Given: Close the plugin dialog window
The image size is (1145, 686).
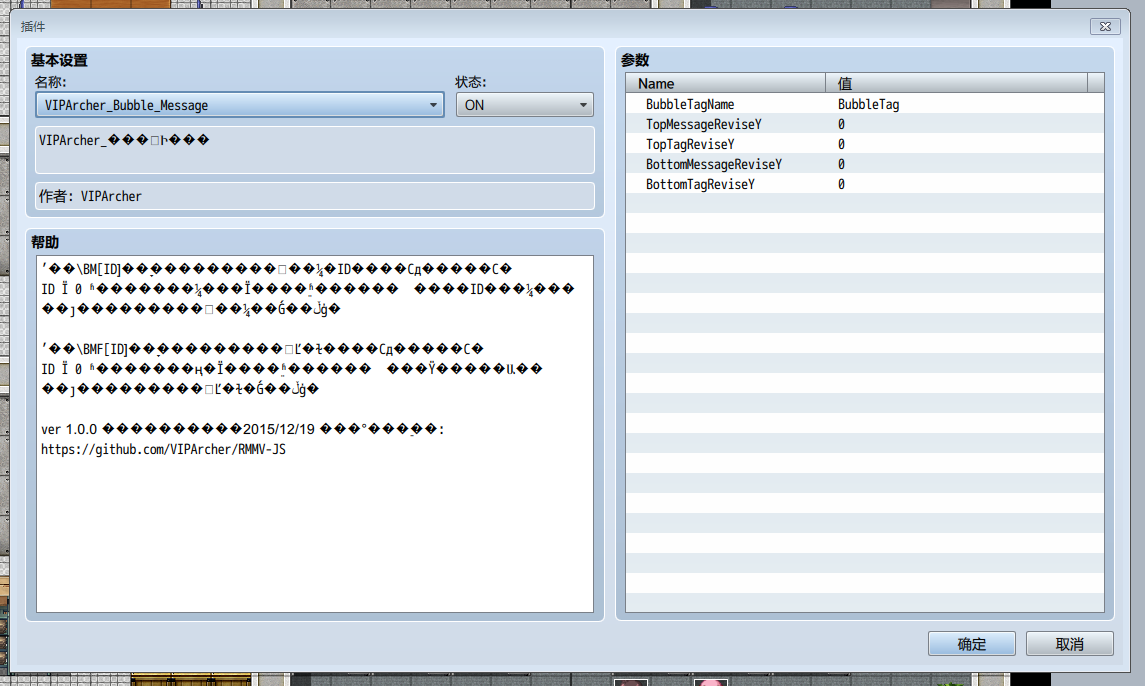Looking at the screenshot, I should [x=1105, y=26].
